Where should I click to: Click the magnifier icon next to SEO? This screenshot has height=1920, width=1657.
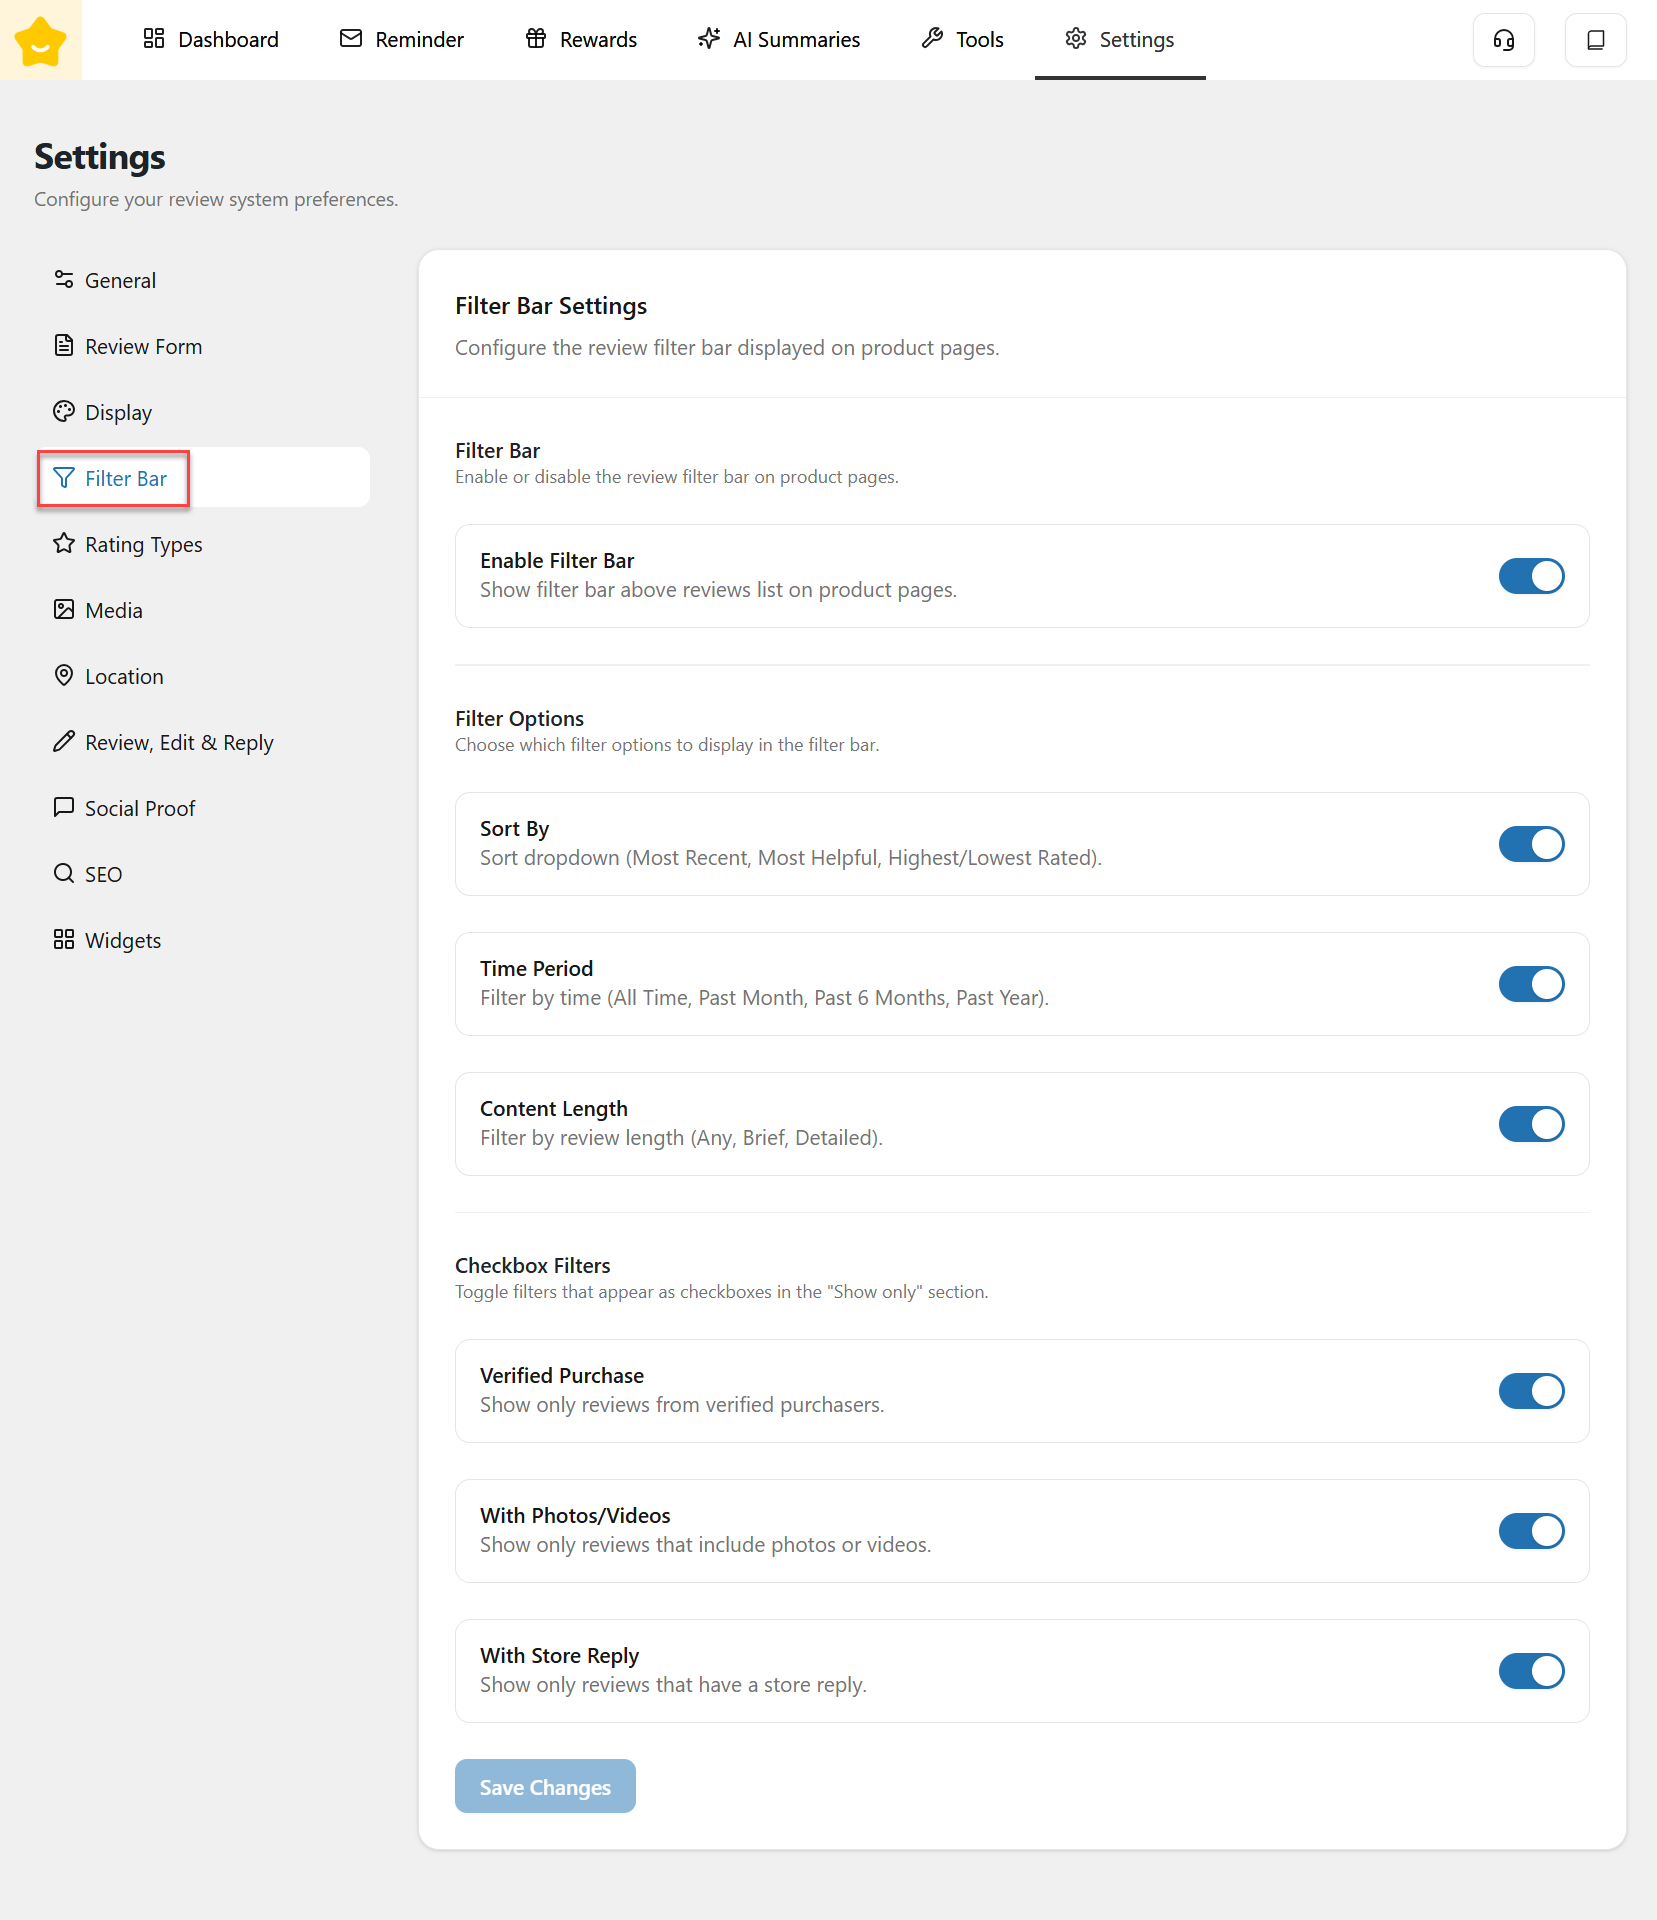(x=64, y=874)
